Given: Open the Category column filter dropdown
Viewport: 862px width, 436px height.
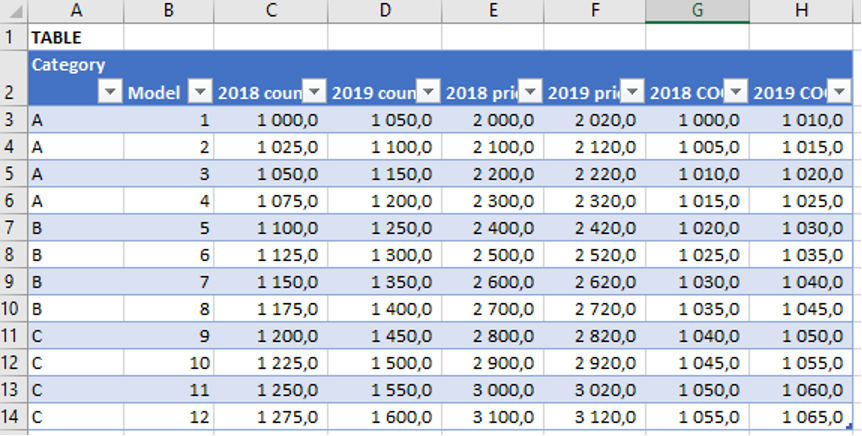Looking at the screenshot, I should (110, 92).
